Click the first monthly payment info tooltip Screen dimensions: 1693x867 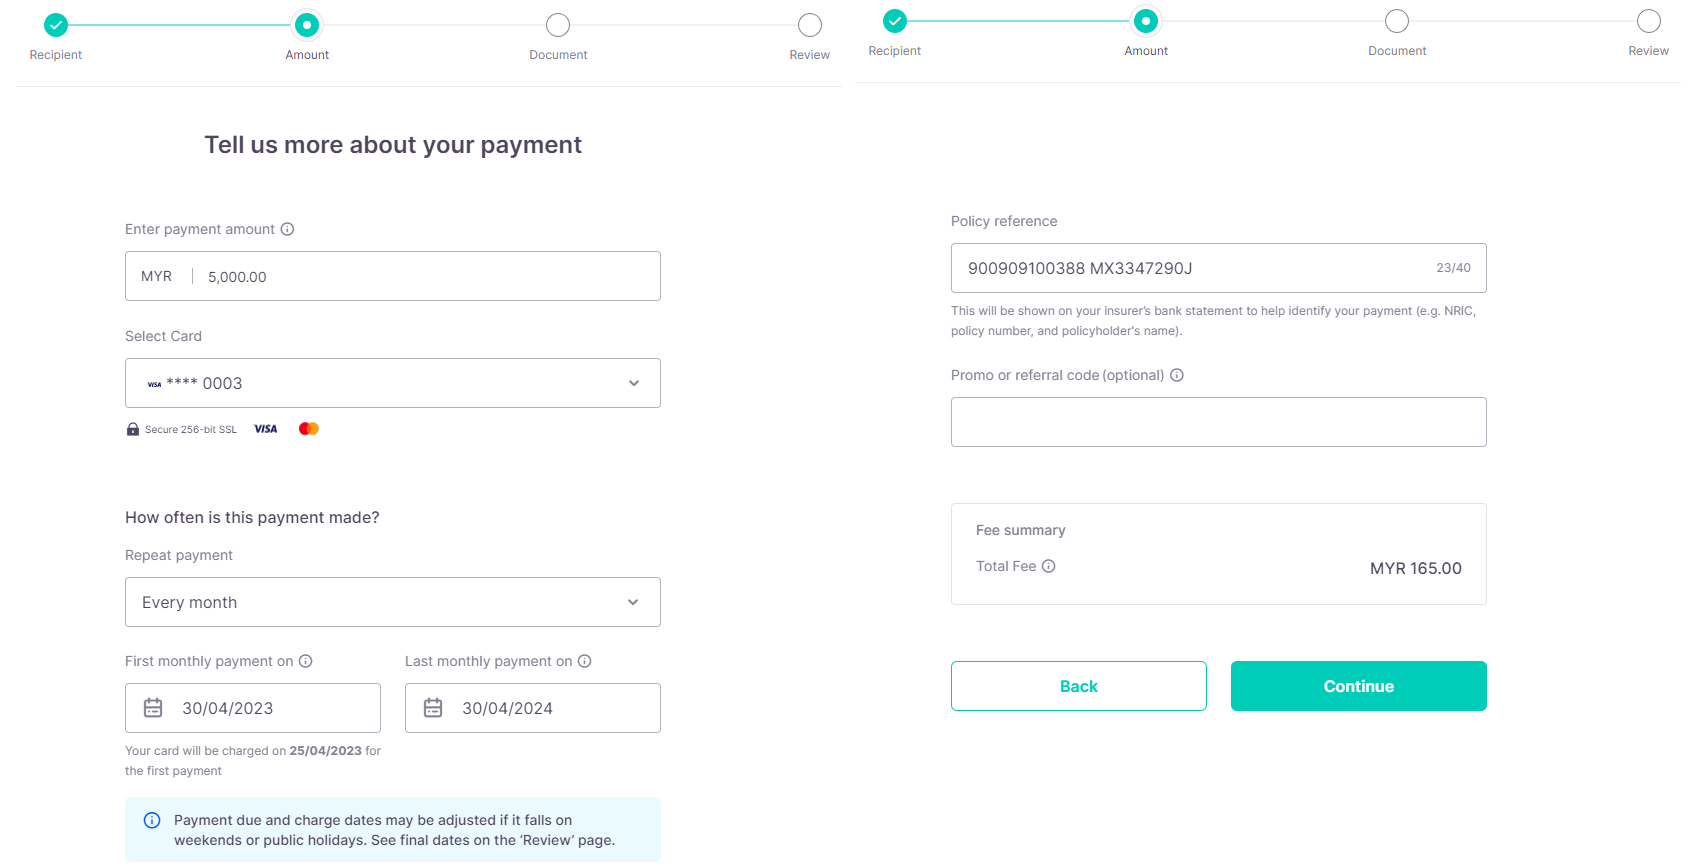coord(306,661)
